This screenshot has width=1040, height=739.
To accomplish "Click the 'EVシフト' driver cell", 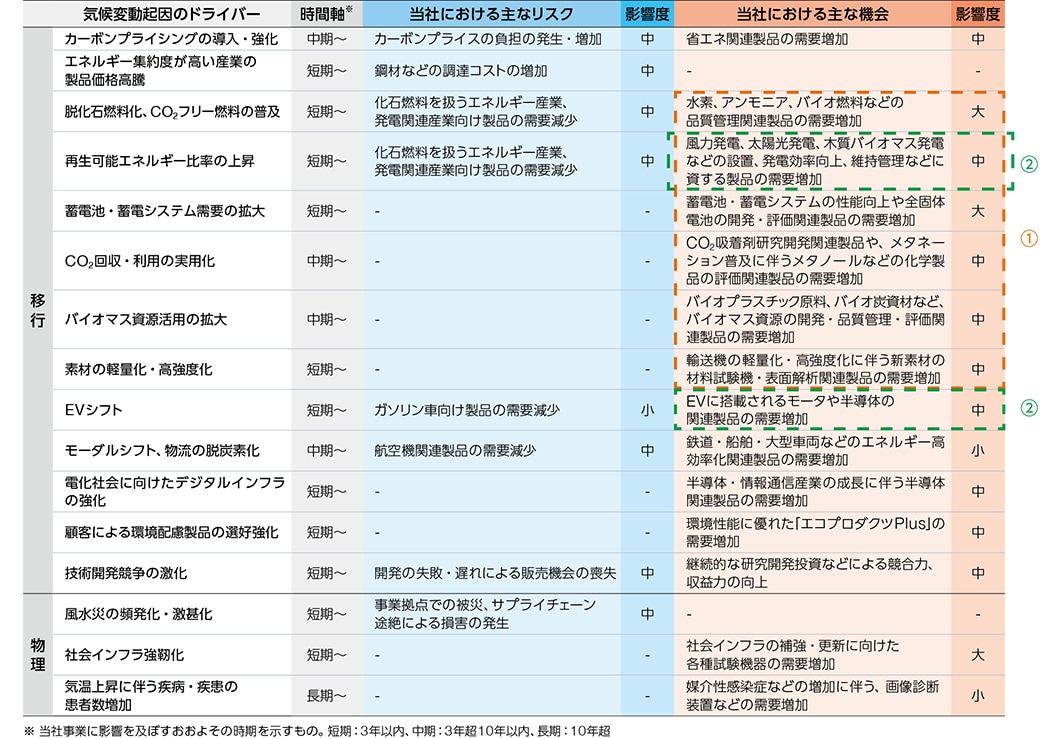I will (94, 410).
